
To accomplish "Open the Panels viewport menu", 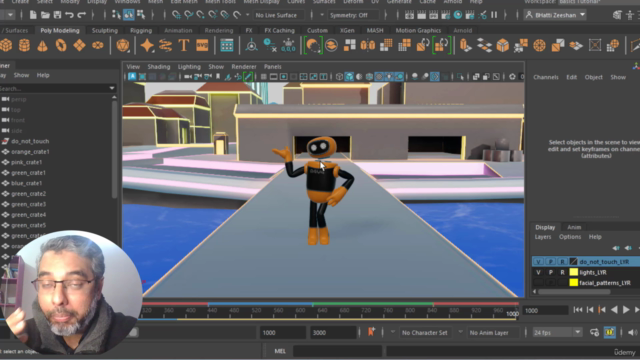I will pos(272,67).
